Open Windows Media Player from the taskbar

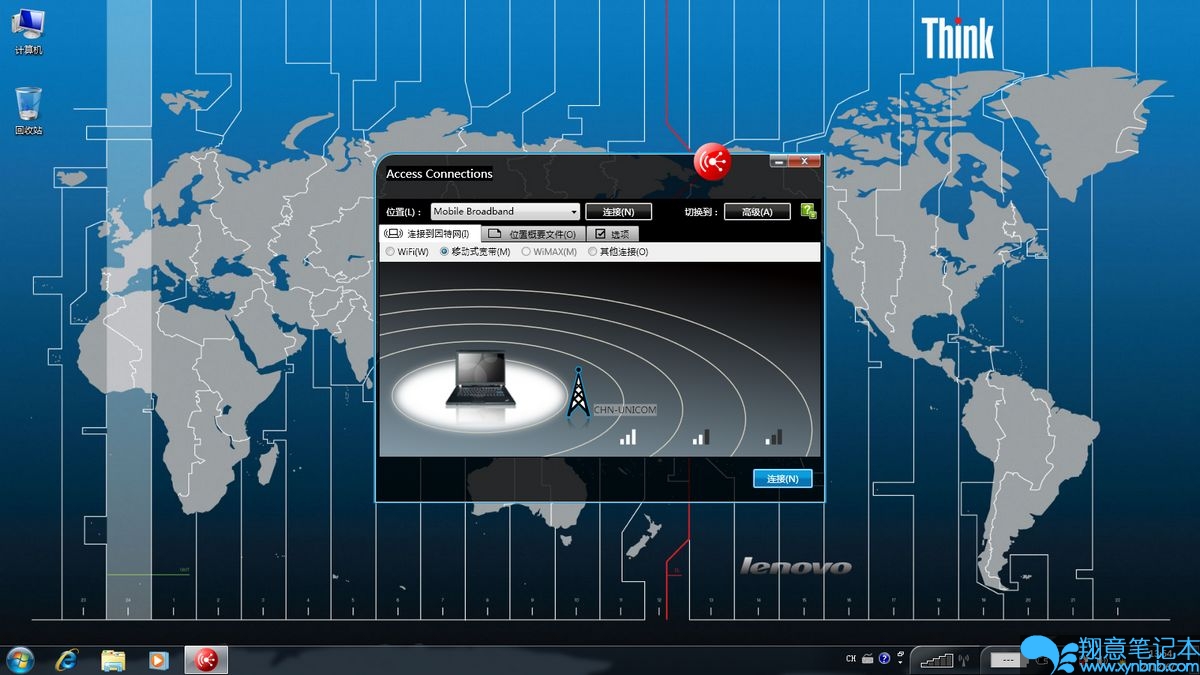(x=158, y=660)
